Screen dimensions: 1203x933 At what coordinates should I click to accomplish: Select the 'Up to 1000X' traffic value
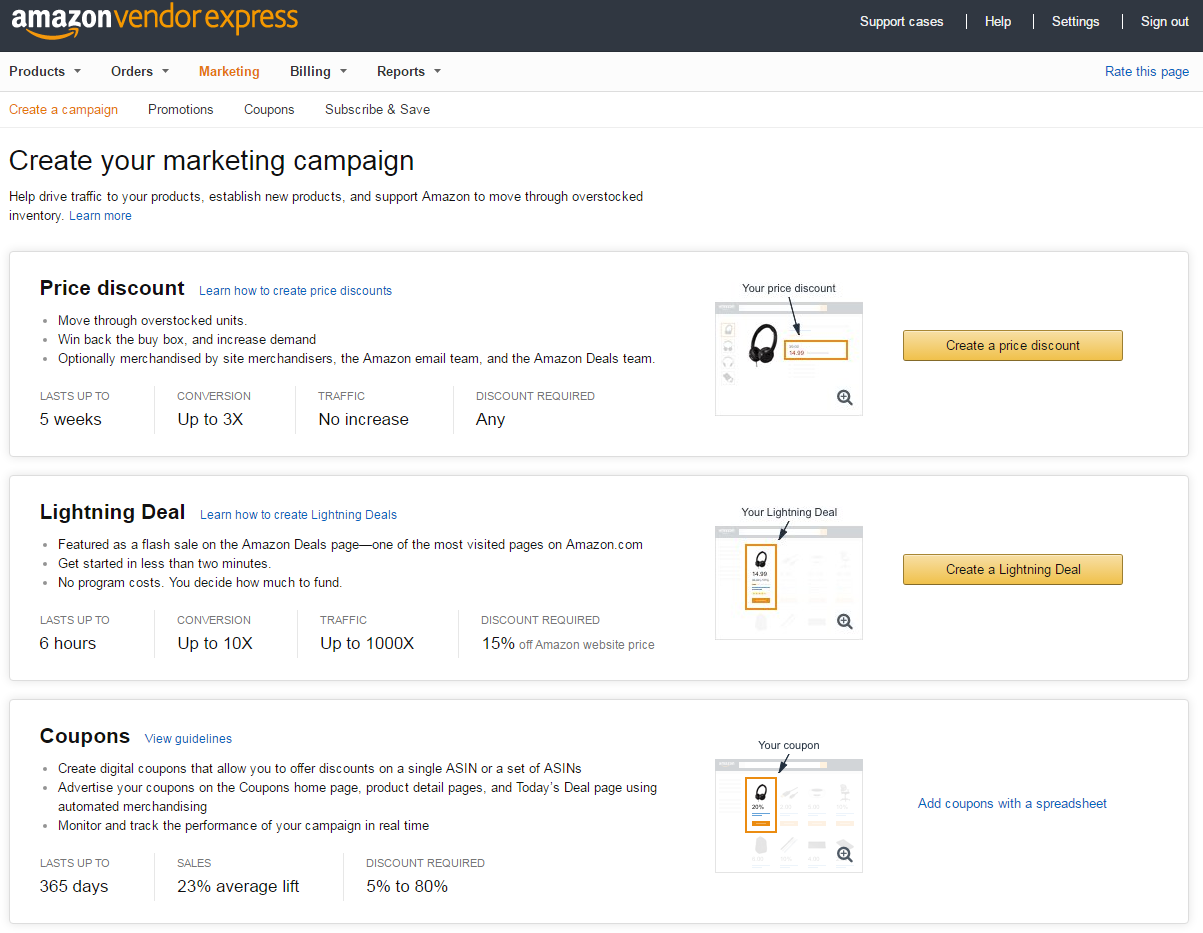(x=367, y=643)
